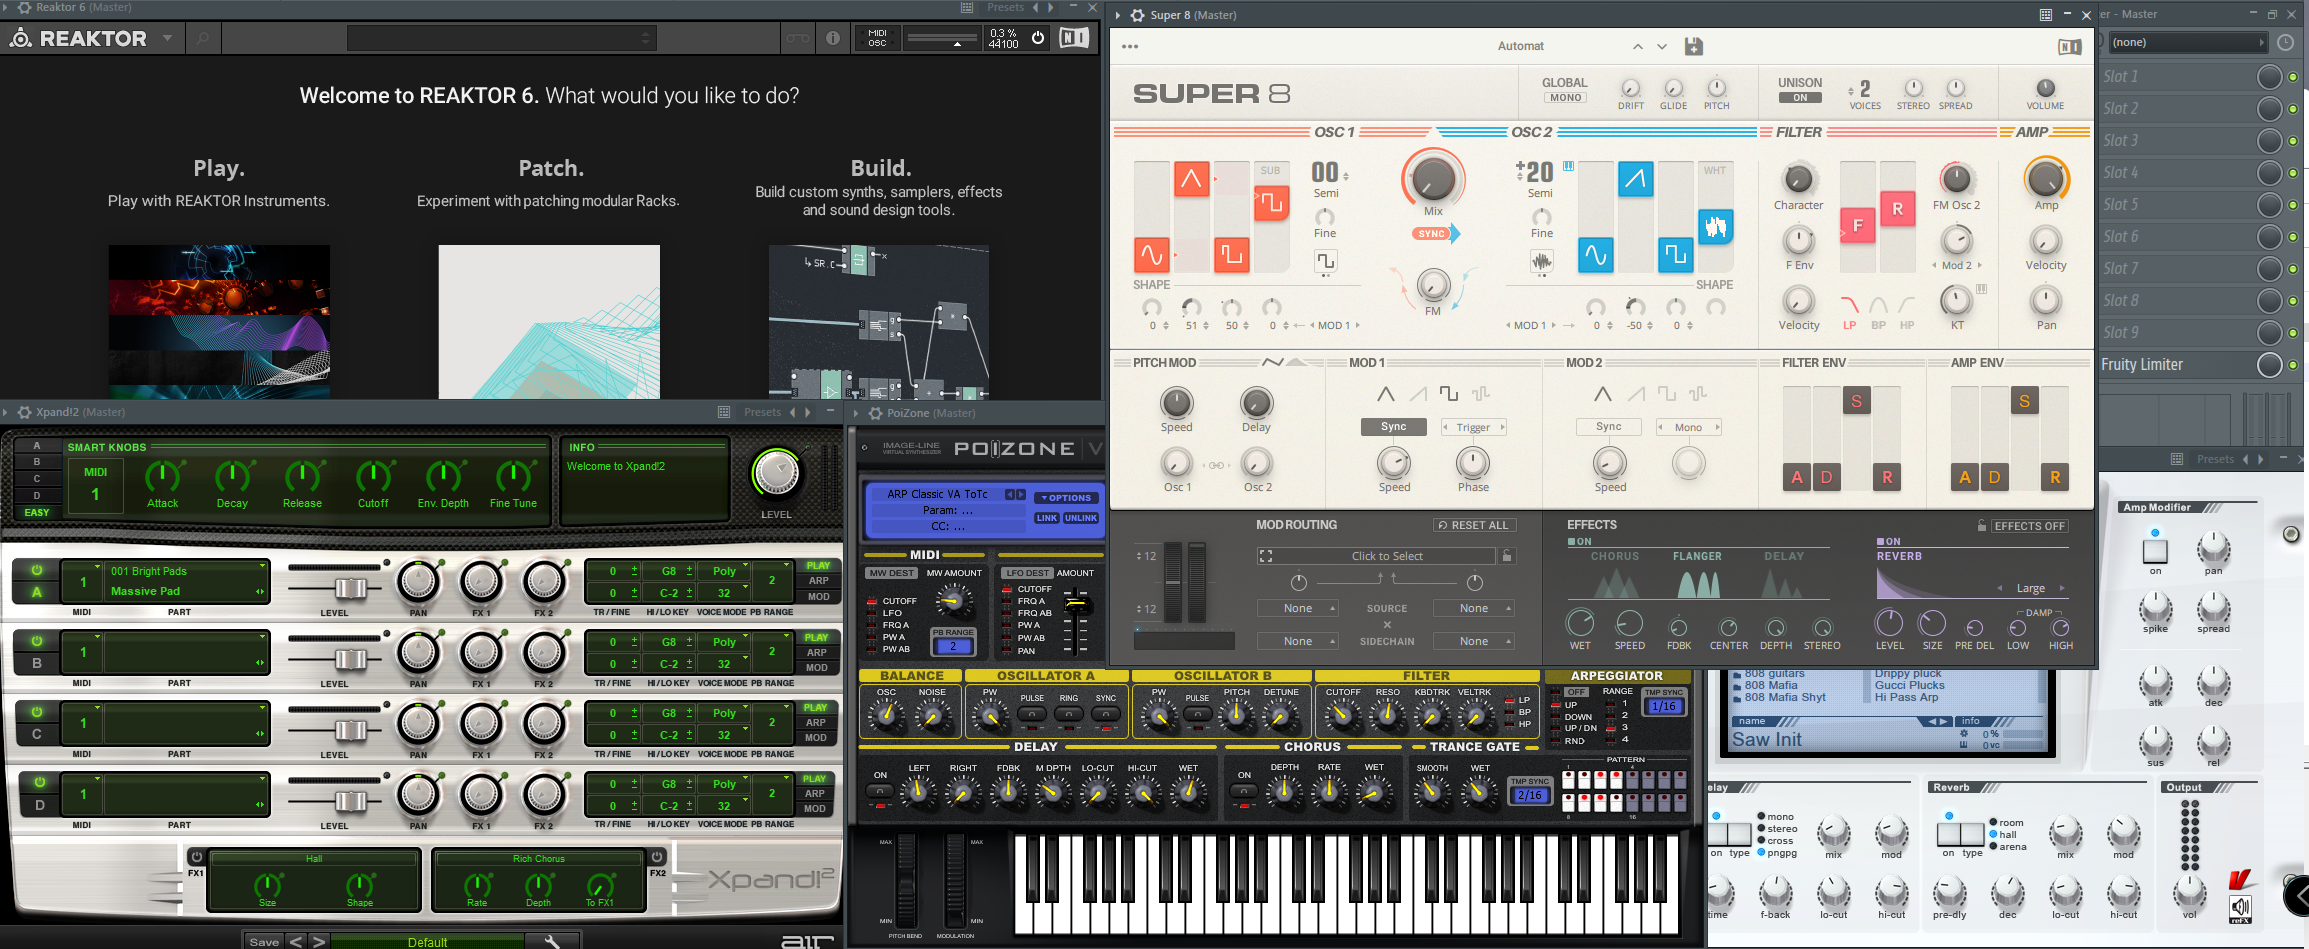Open the PoiZone OPTIONS dropdown
Image resolution: width=2309 pixels, height=949 pixels.
[x=1066, y=498]
